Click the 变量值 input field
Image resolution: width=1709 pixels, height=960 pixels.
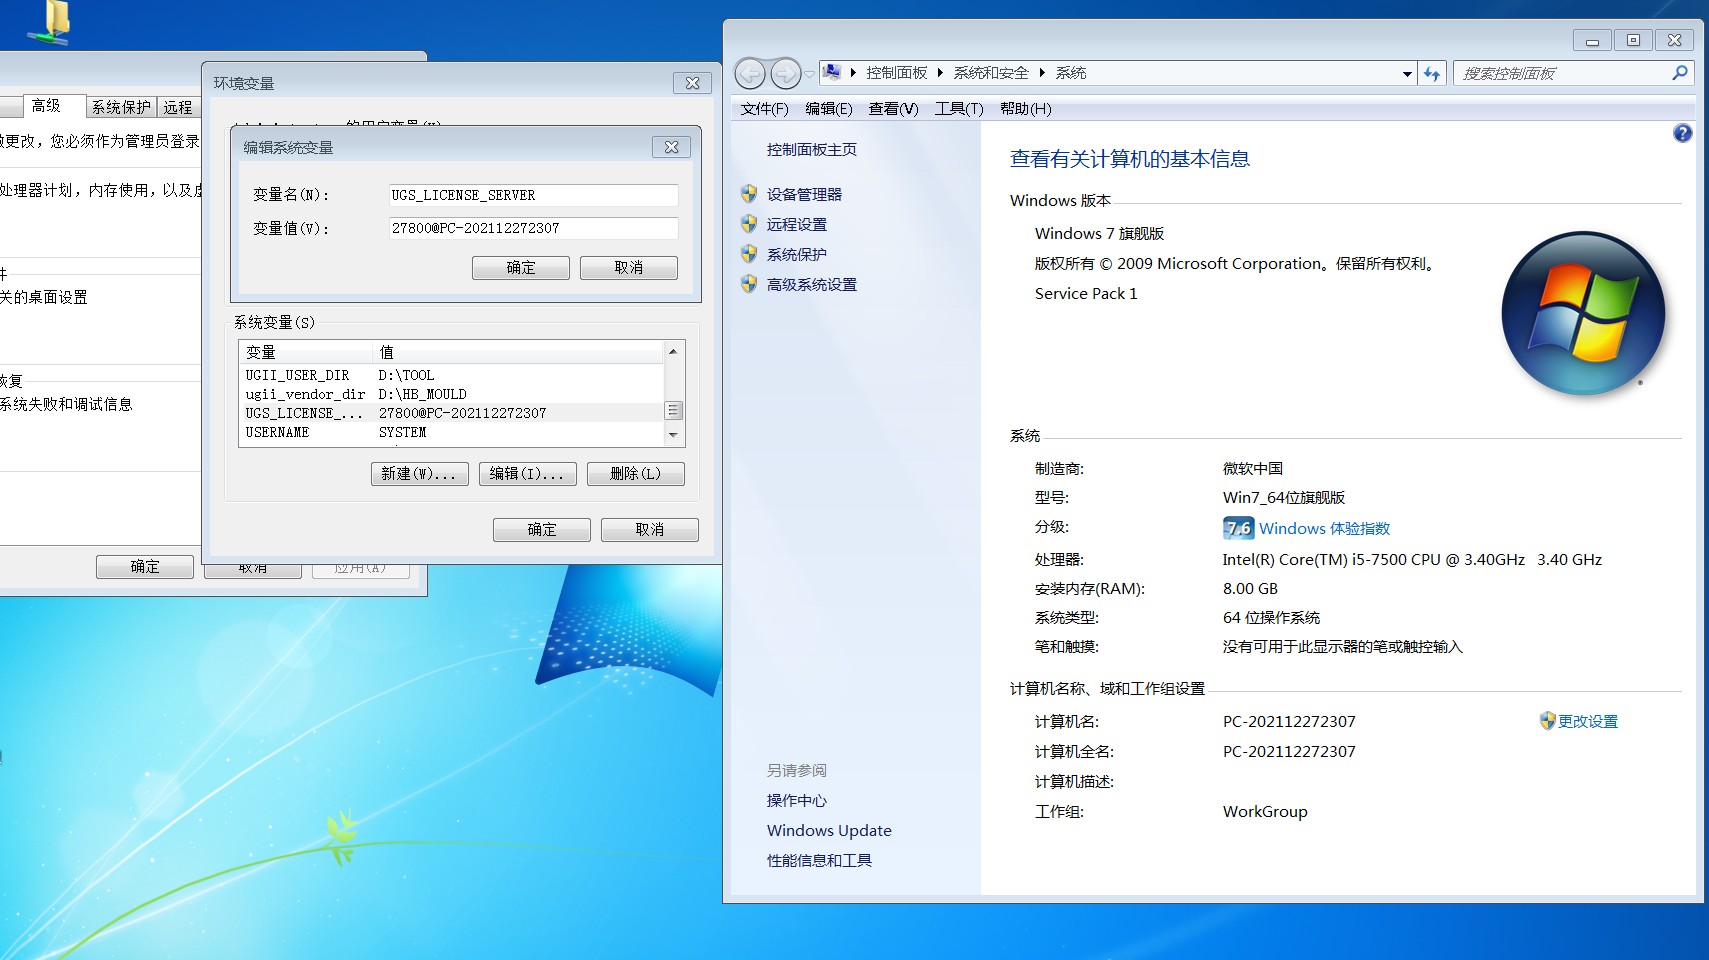(x=533, y=228)
